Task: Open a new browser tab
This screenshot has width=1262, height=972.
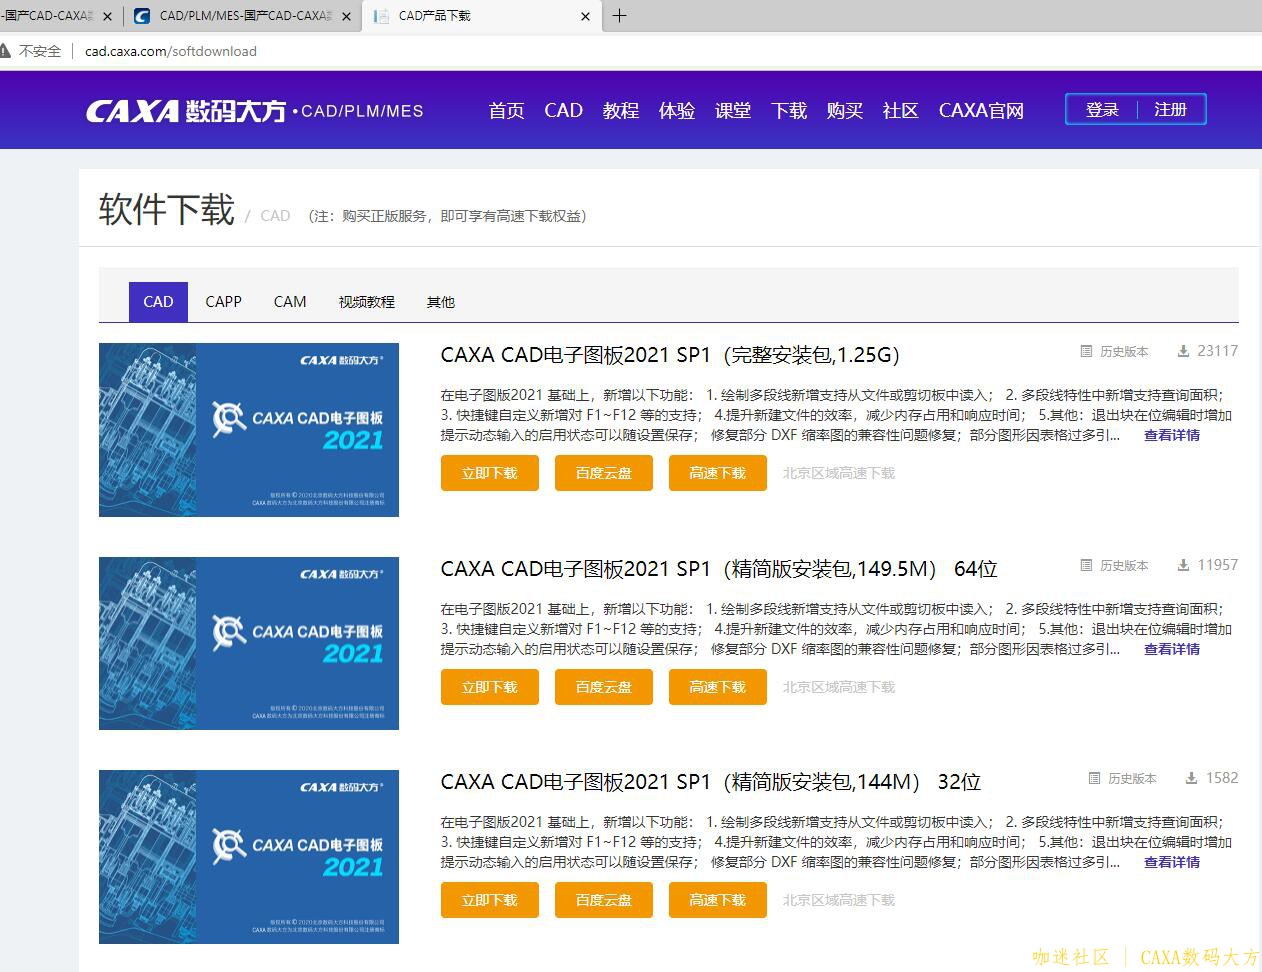Action: pos(619,16)
